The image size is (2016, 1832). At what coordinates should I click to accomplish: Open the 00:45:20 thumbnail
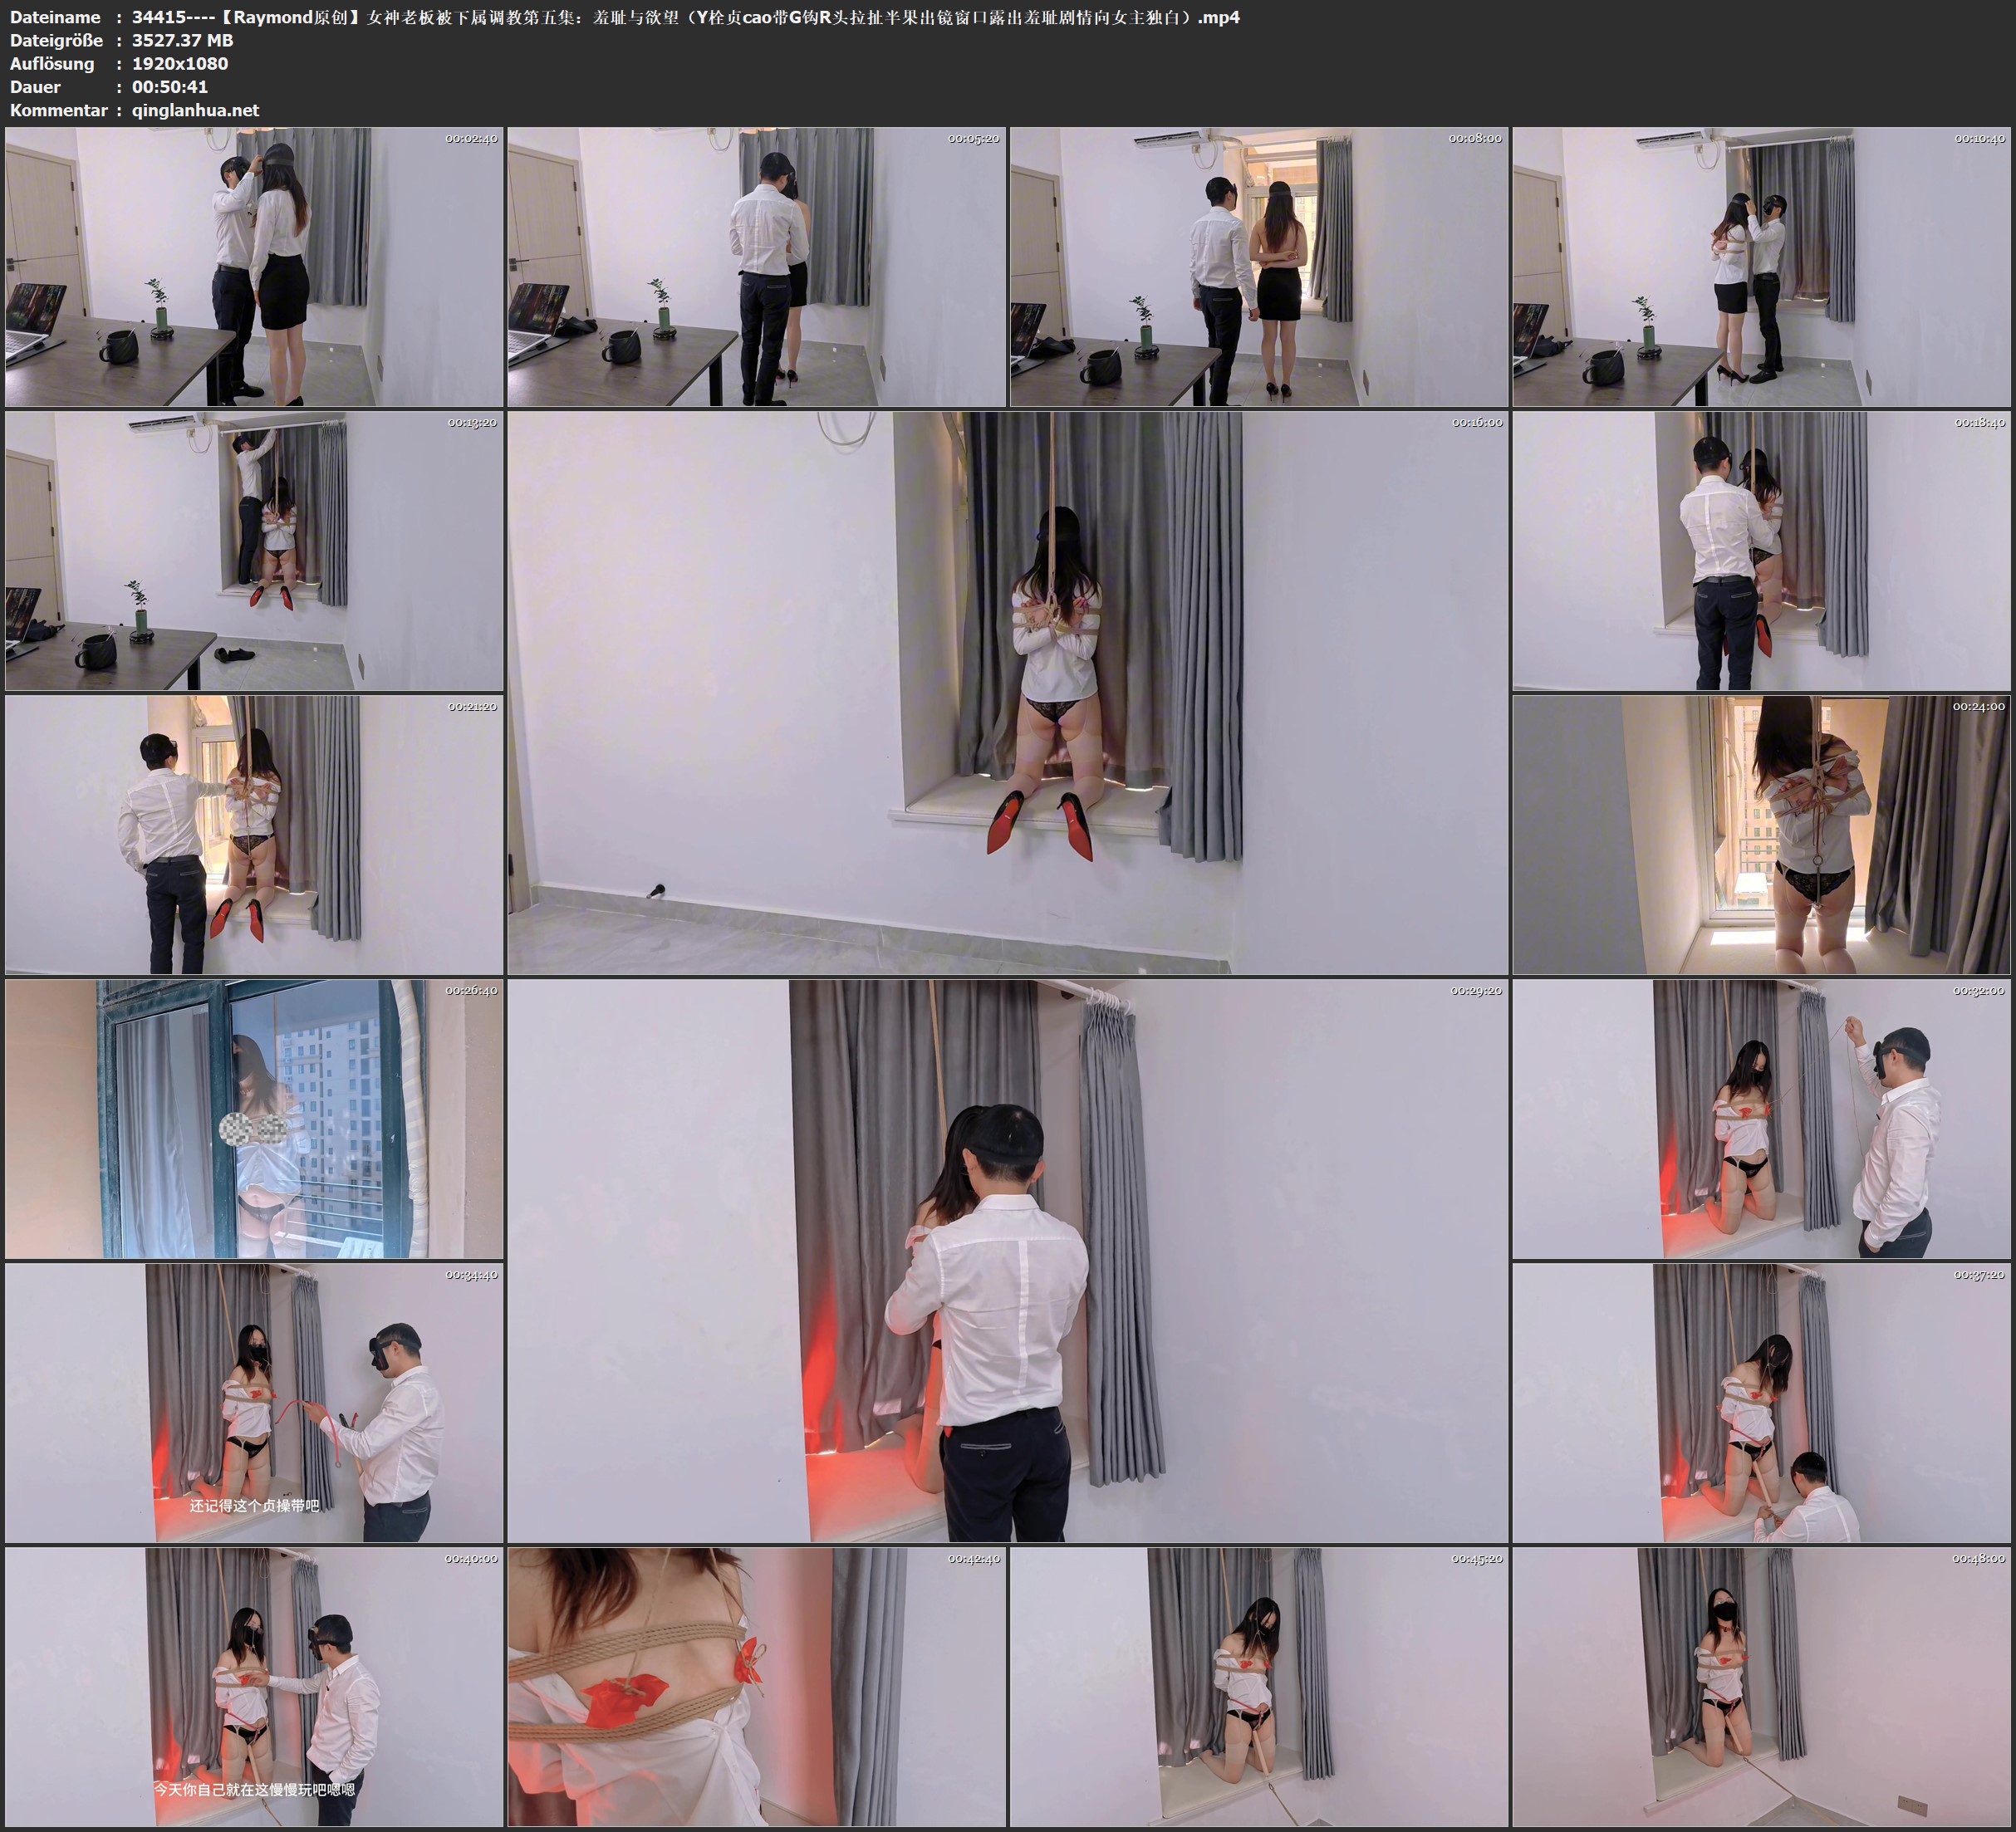(x=1258, y=1687)
